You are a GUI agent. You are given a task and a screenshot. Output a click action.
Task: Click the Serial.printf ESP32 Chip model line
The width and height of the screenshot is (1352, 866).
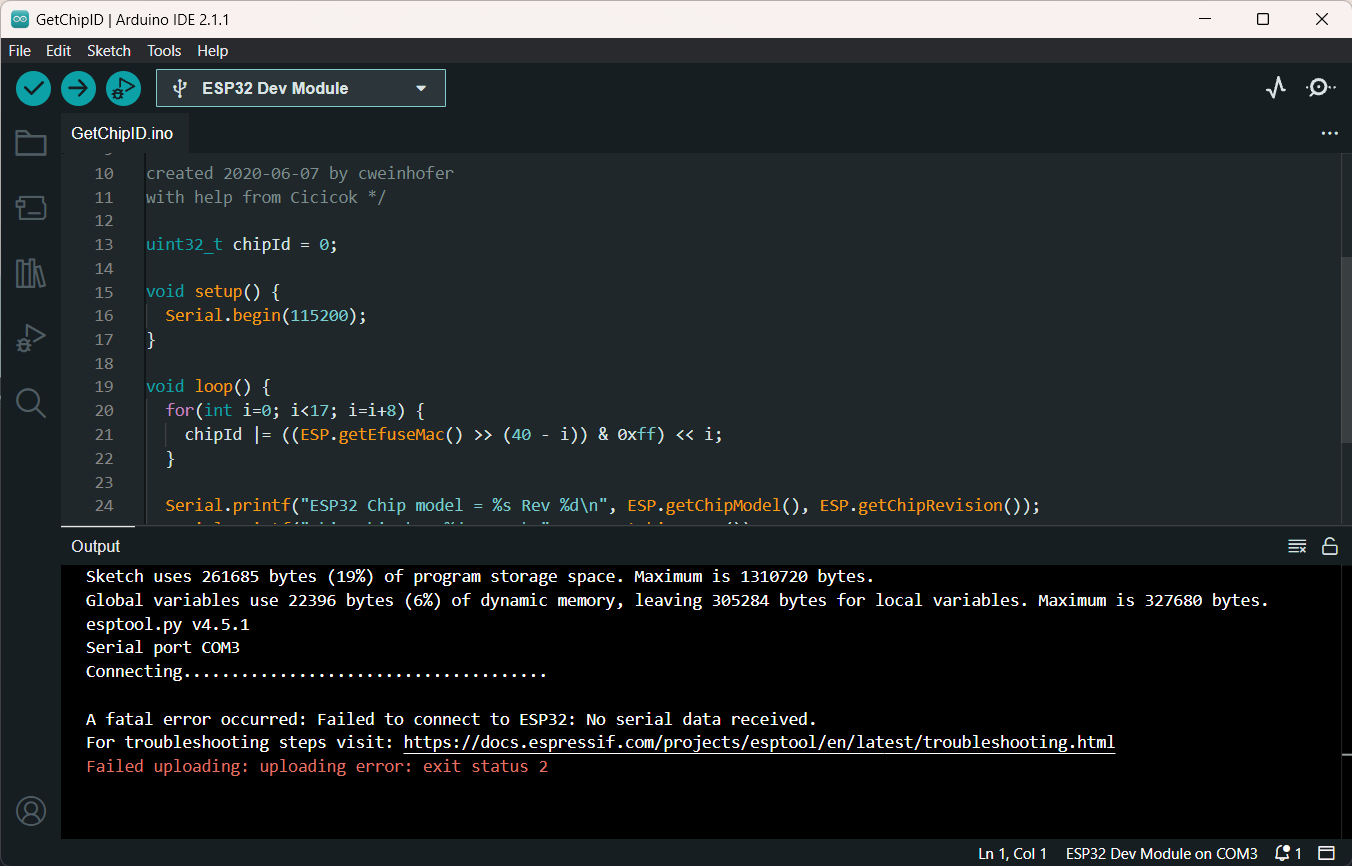tap(603, 505)
